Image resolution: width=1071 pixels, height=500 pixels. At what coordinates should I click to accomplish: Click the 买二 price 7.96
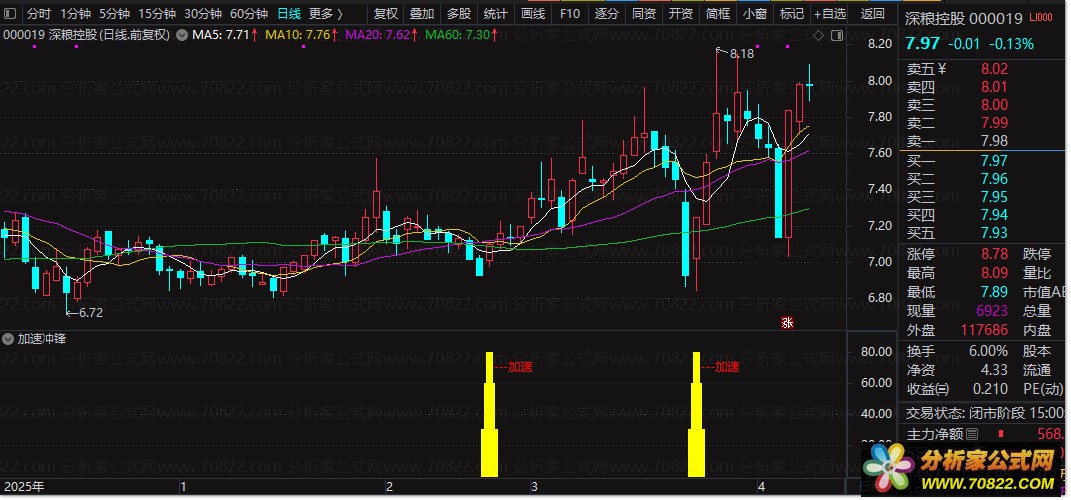point(994,179)
